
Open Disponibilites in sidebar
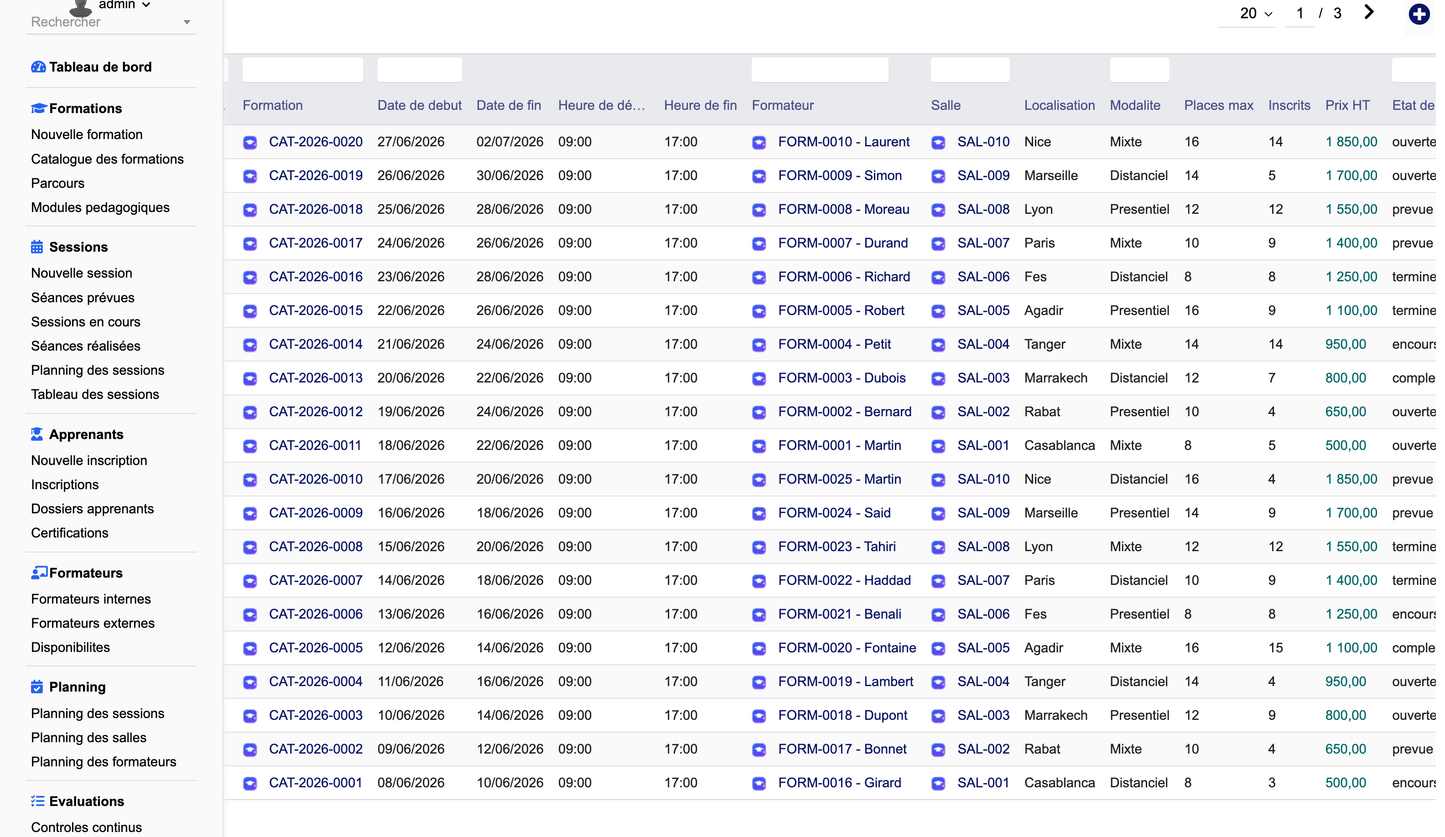click(x=71, y=647)
